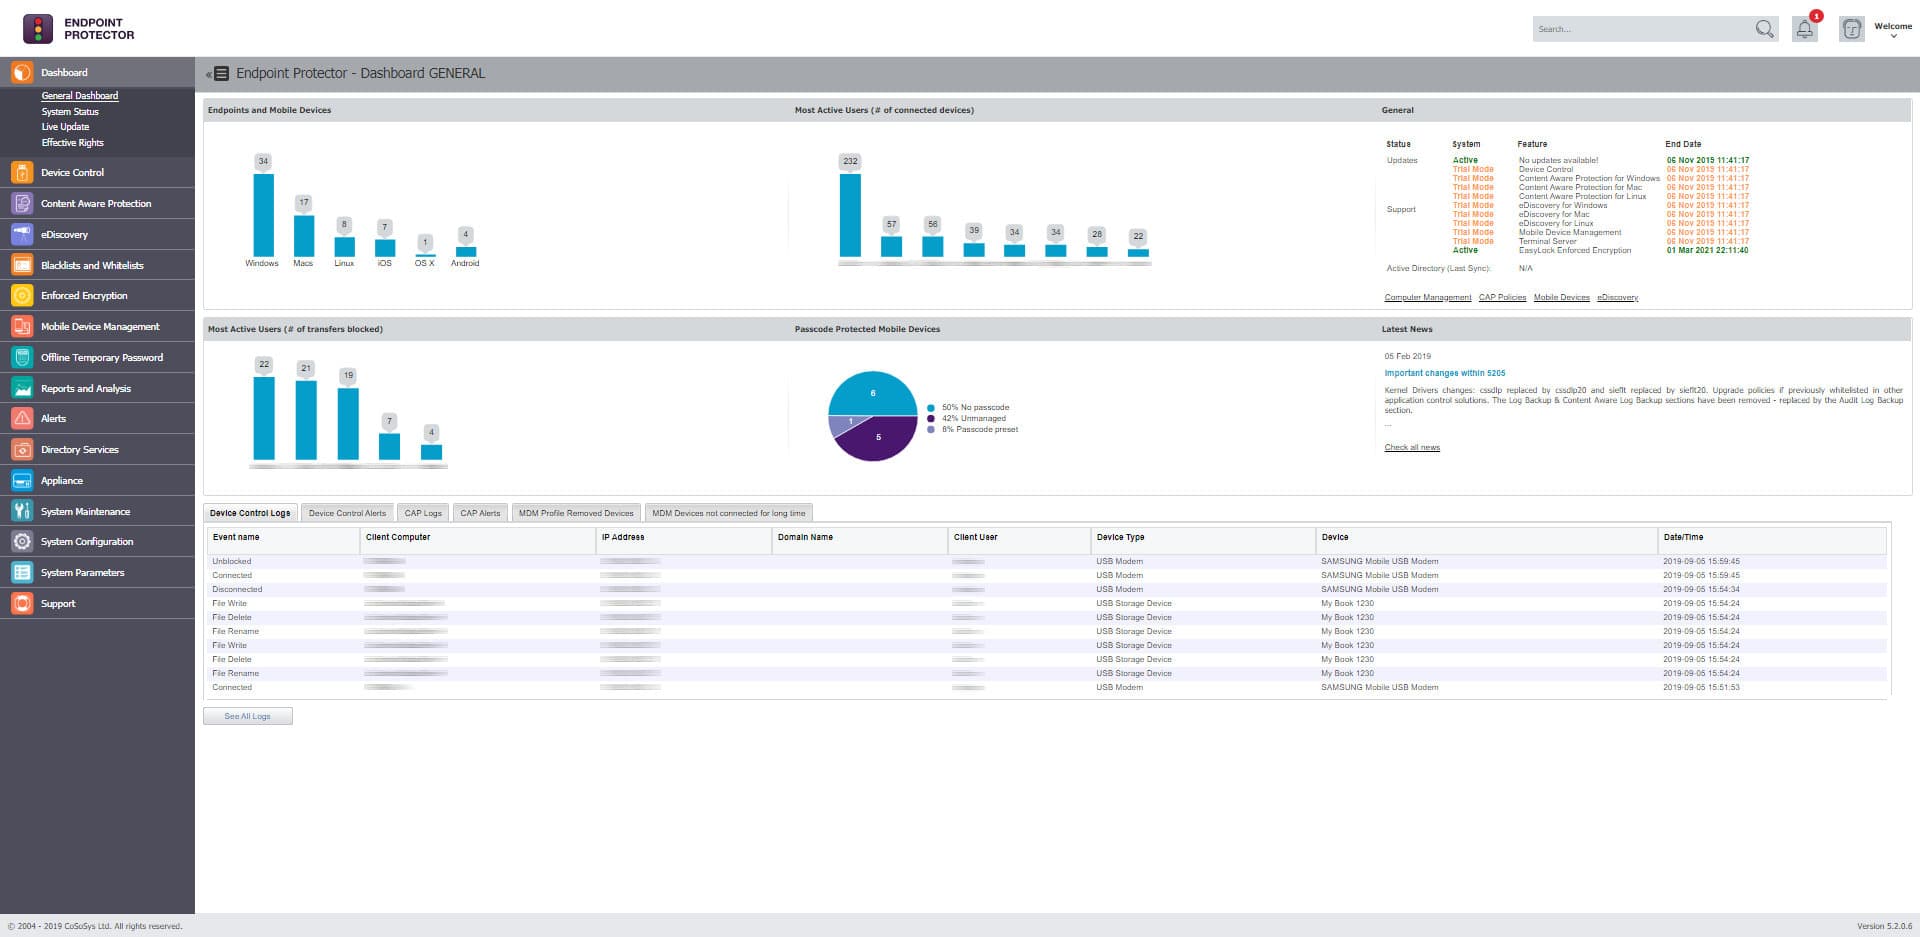Screen dimensions: 1920x937
Task: Click the See All Logs button
Action: pos(248,716)
